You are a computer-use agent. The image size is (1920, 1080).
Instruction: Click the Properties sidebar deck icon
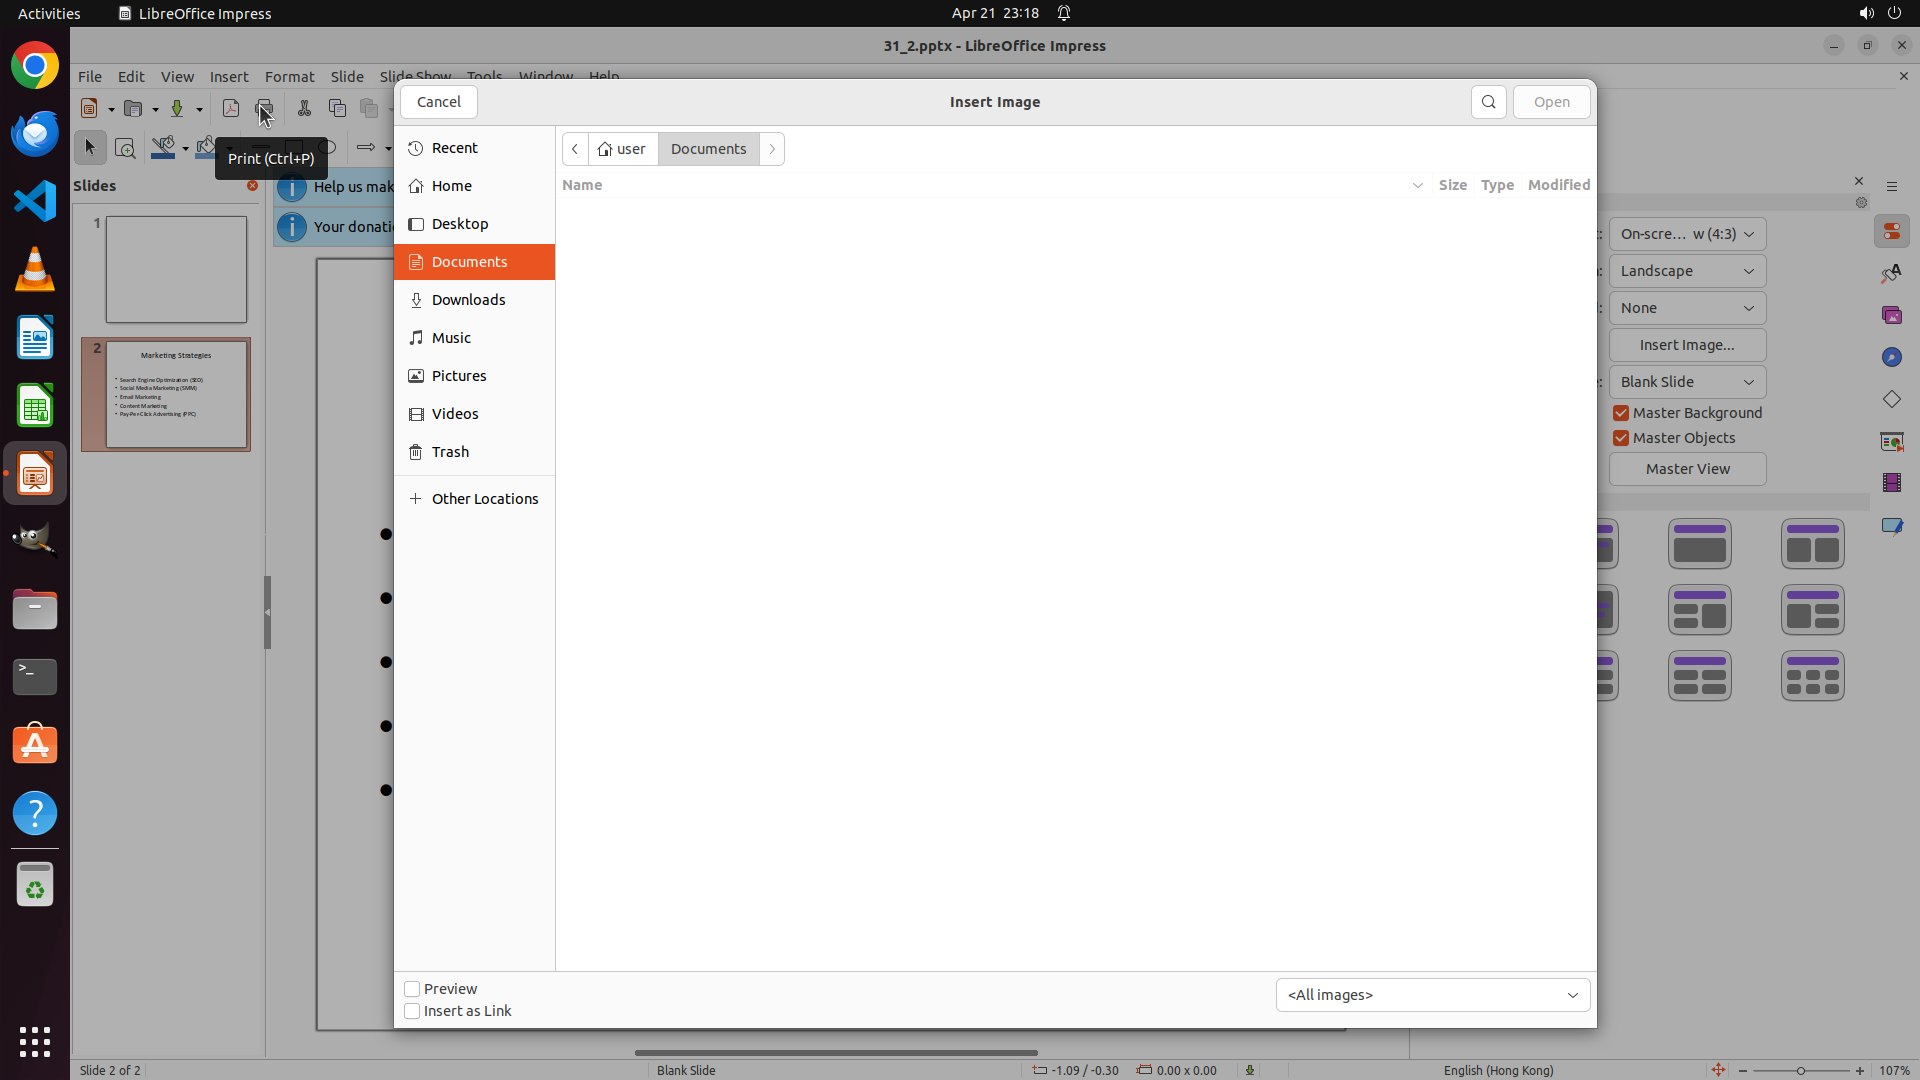pyautogui.click(x=1891, y=232)
